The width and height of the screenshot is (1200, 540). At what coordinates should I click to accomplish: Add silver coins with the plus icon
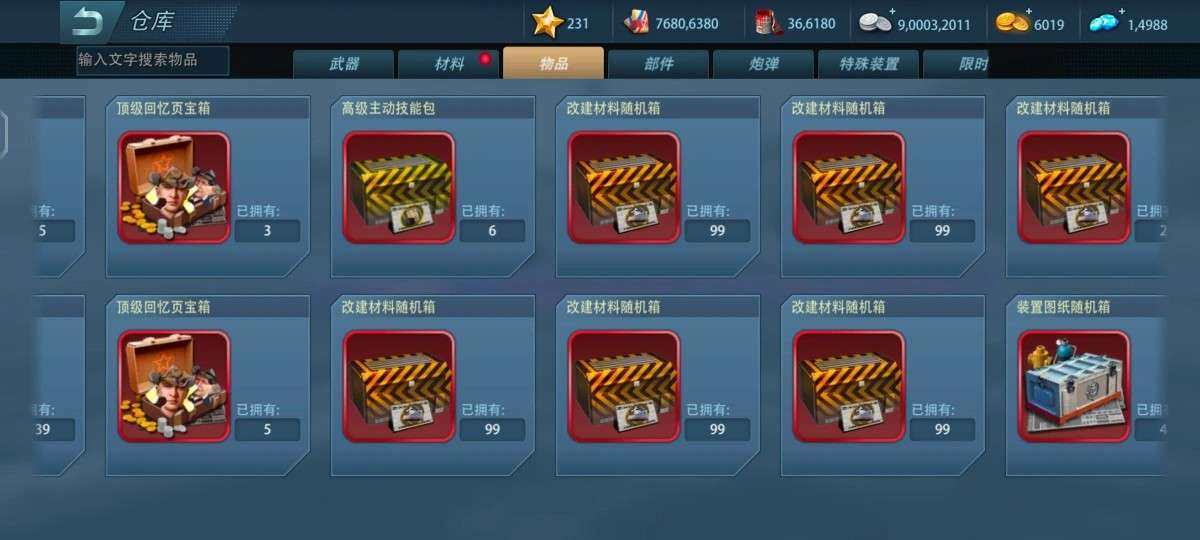[893, 12]
